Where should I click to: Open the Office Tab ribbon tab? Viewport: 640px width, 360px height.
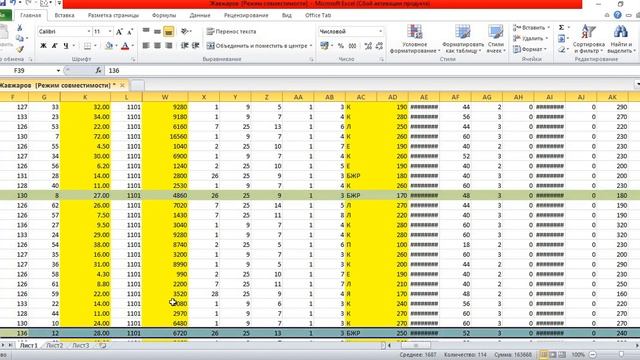tap(318, 16)
